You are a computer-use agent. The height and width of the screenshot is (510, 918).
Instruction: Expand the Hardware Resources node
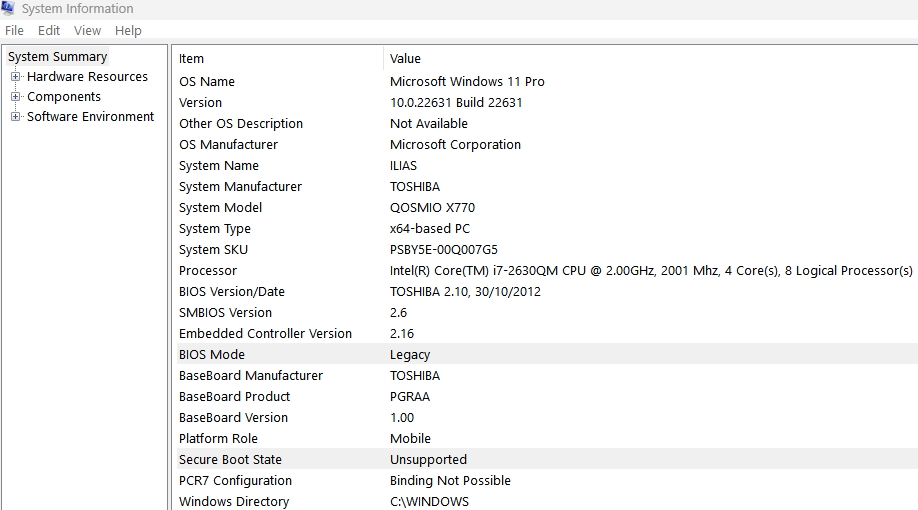16,77
